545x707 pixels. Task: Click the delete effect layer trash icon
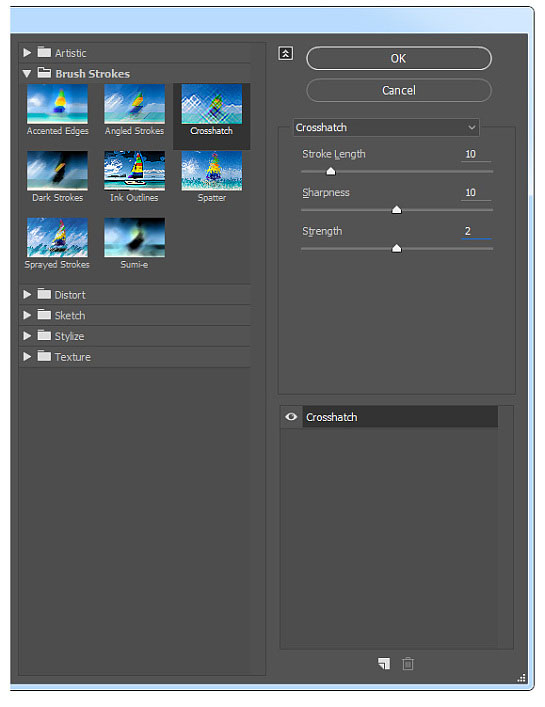(x=408, y=663)
